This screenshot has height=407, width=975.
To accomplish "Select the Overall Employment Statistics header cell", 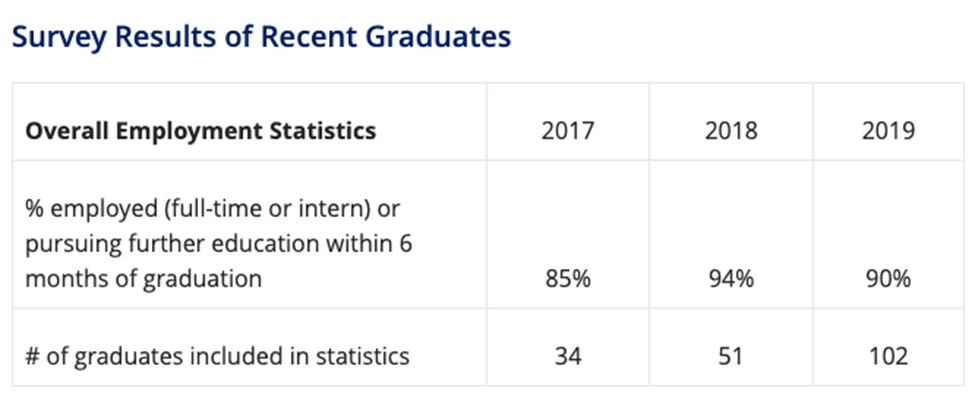I will click(200, 131).
